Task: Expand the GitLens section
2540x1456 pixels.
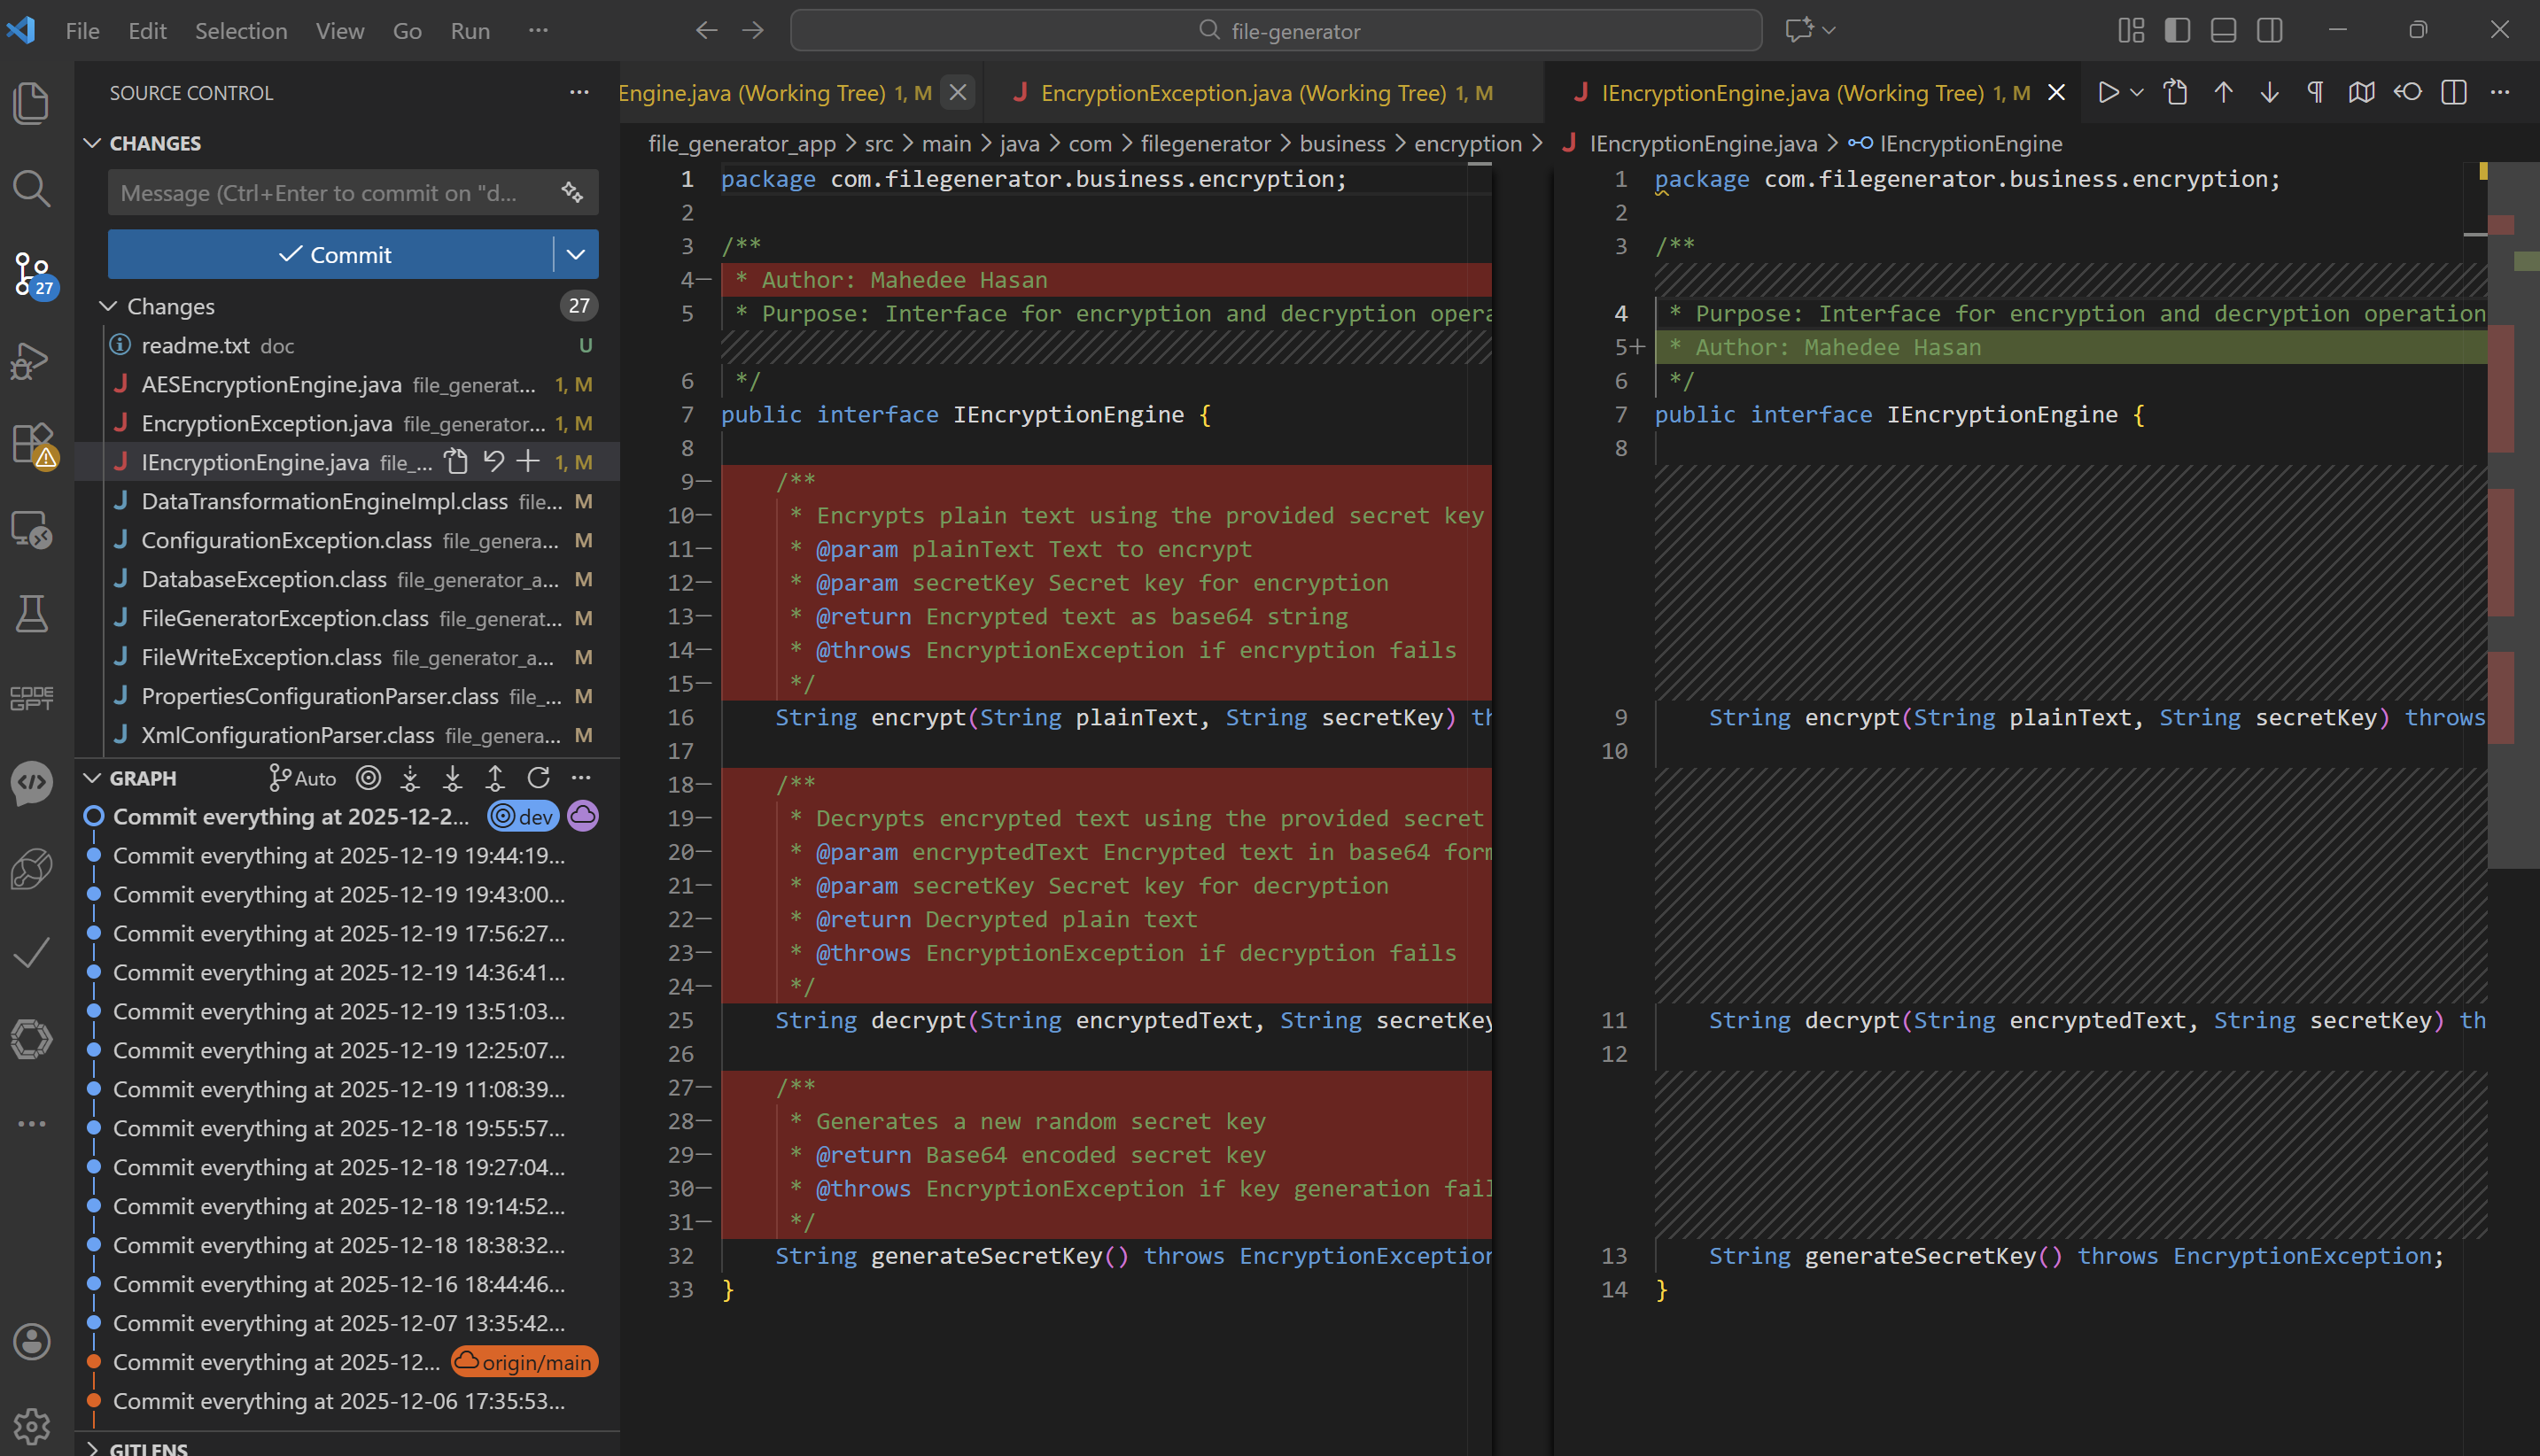Action: 93,1447
